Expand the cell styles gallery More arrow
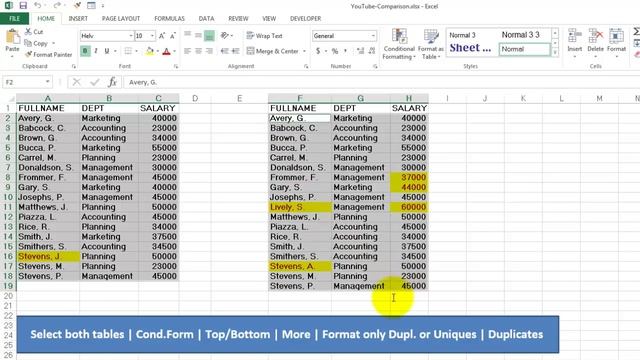Viewport: 640px width, 360px height. click(555, 52)
